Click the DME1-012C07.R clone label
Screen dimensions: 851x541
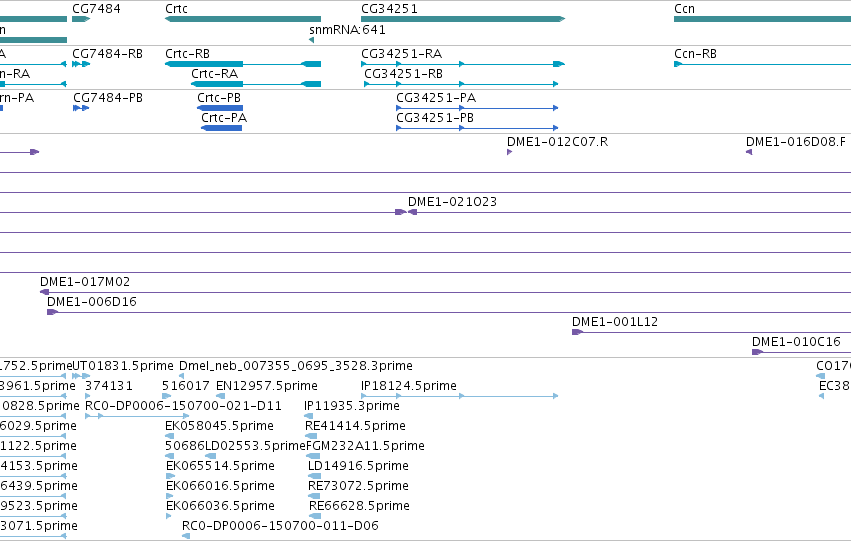[557, 142]
